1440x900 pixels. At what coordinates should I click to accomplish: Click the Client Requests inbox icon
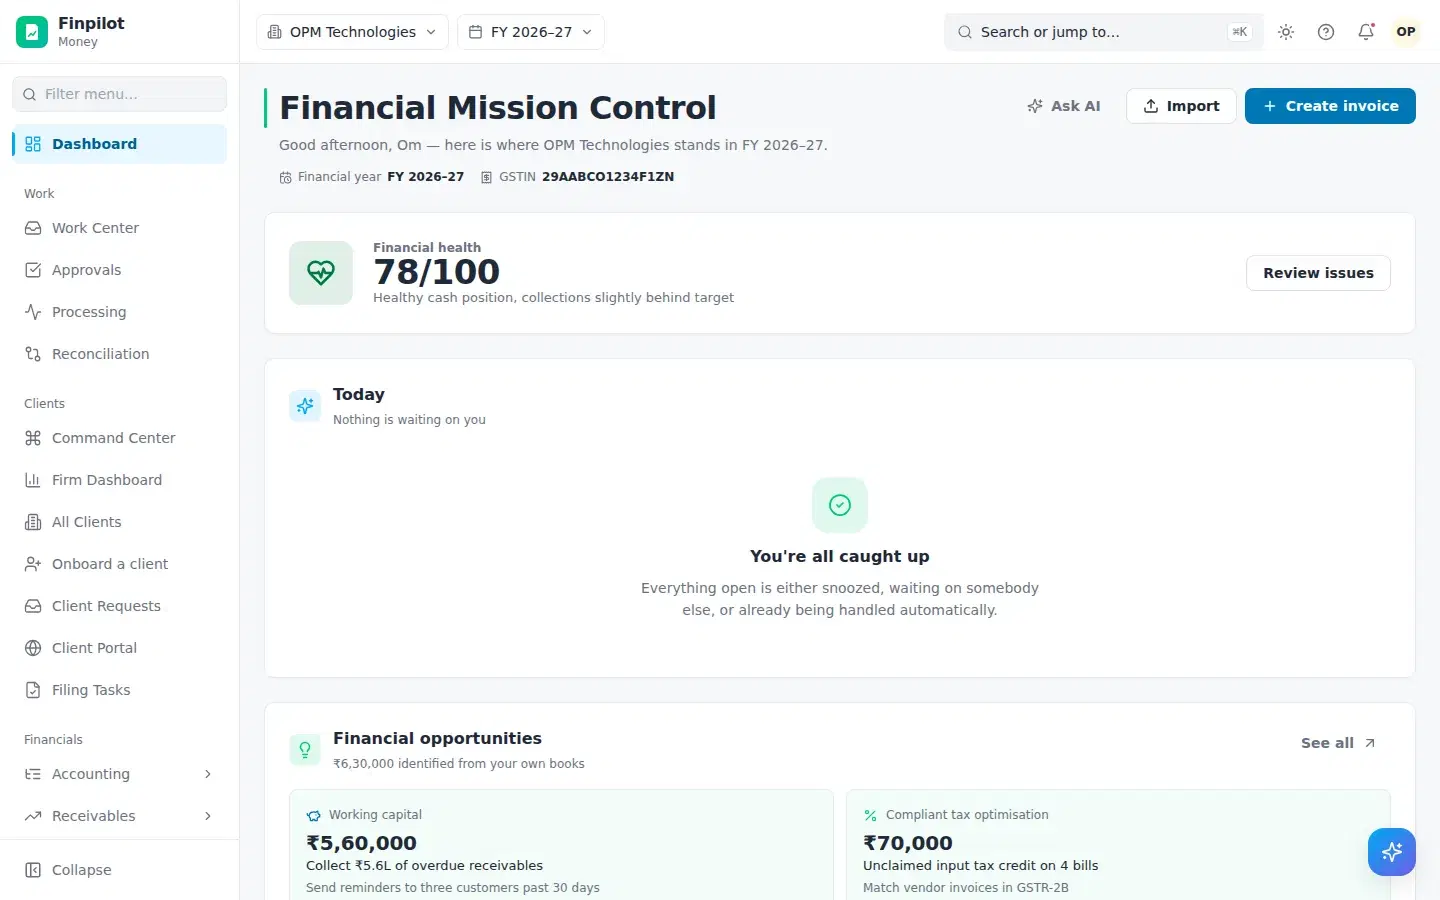33,606
